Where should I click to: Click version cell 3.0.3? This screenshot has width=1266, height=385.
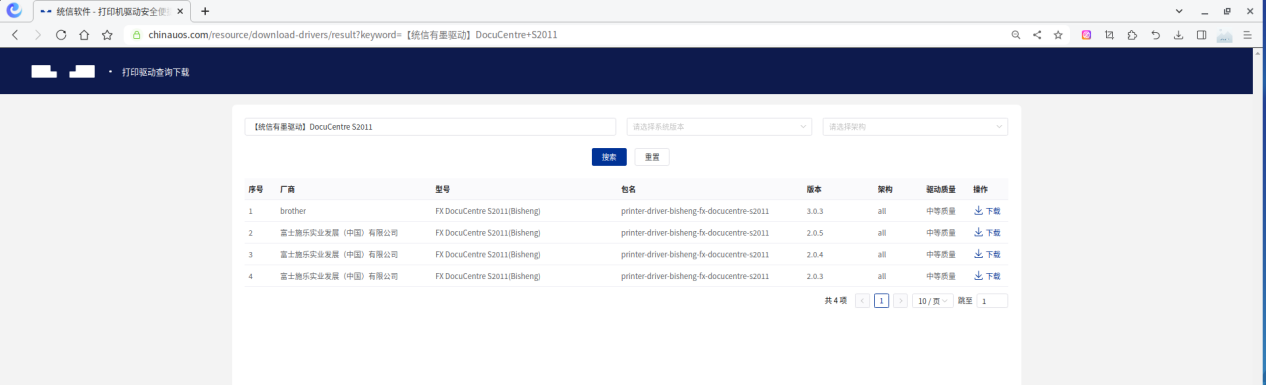pyautogui.click(x=816, y=211)
